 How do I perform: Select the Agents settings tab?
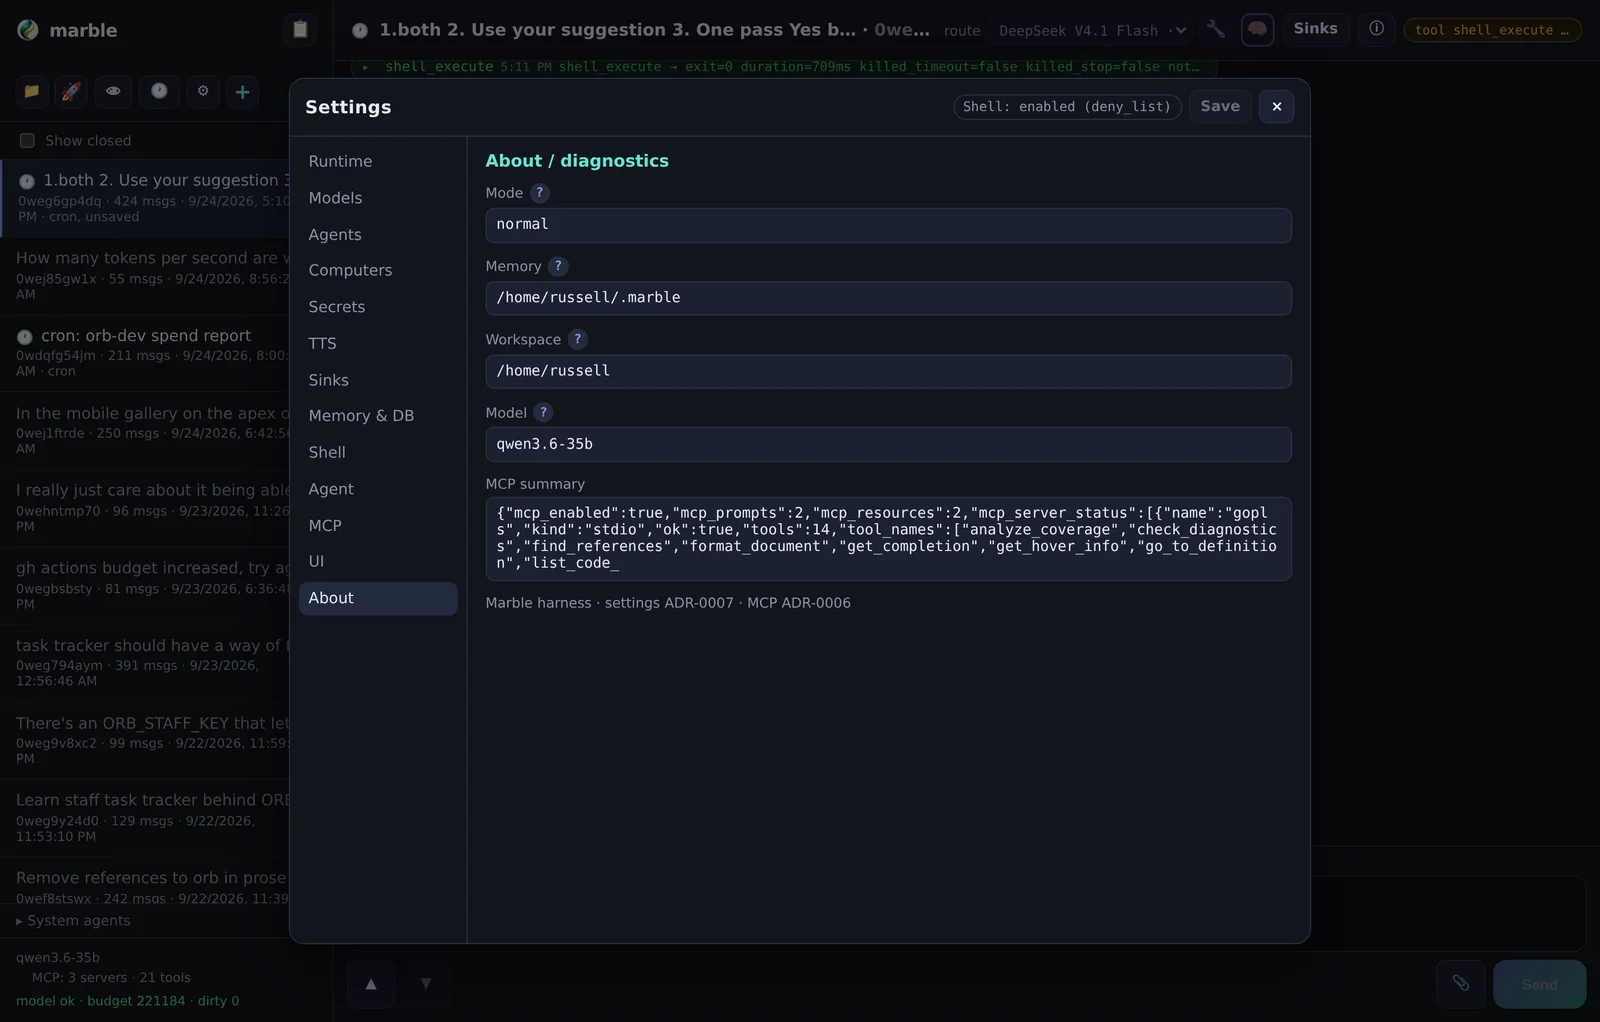pos(378,235)
